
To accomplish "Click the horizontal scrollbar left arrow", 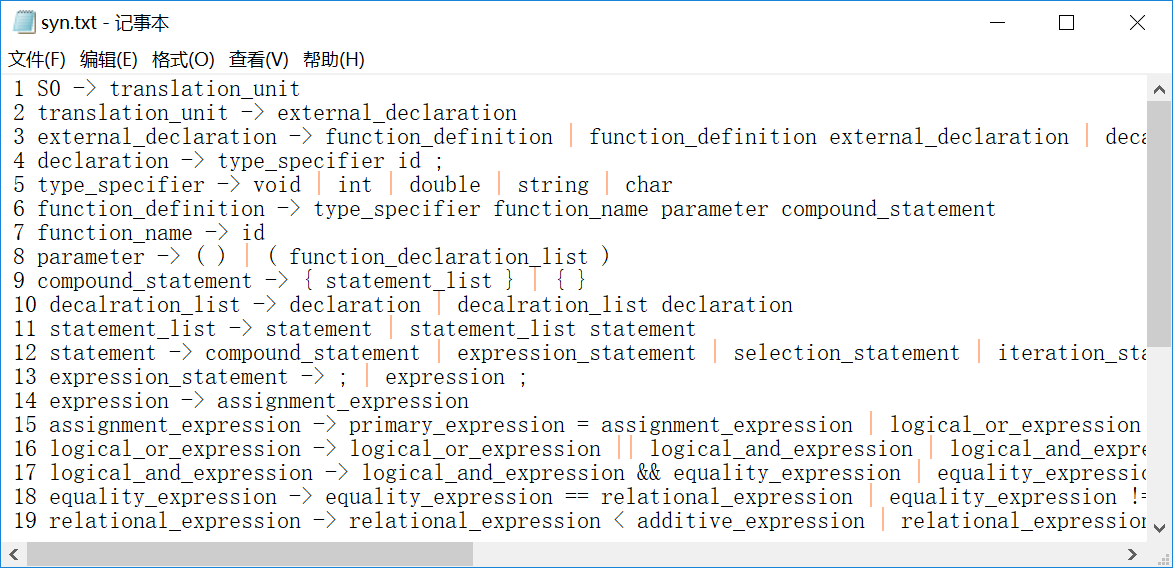I will point(14,554).
